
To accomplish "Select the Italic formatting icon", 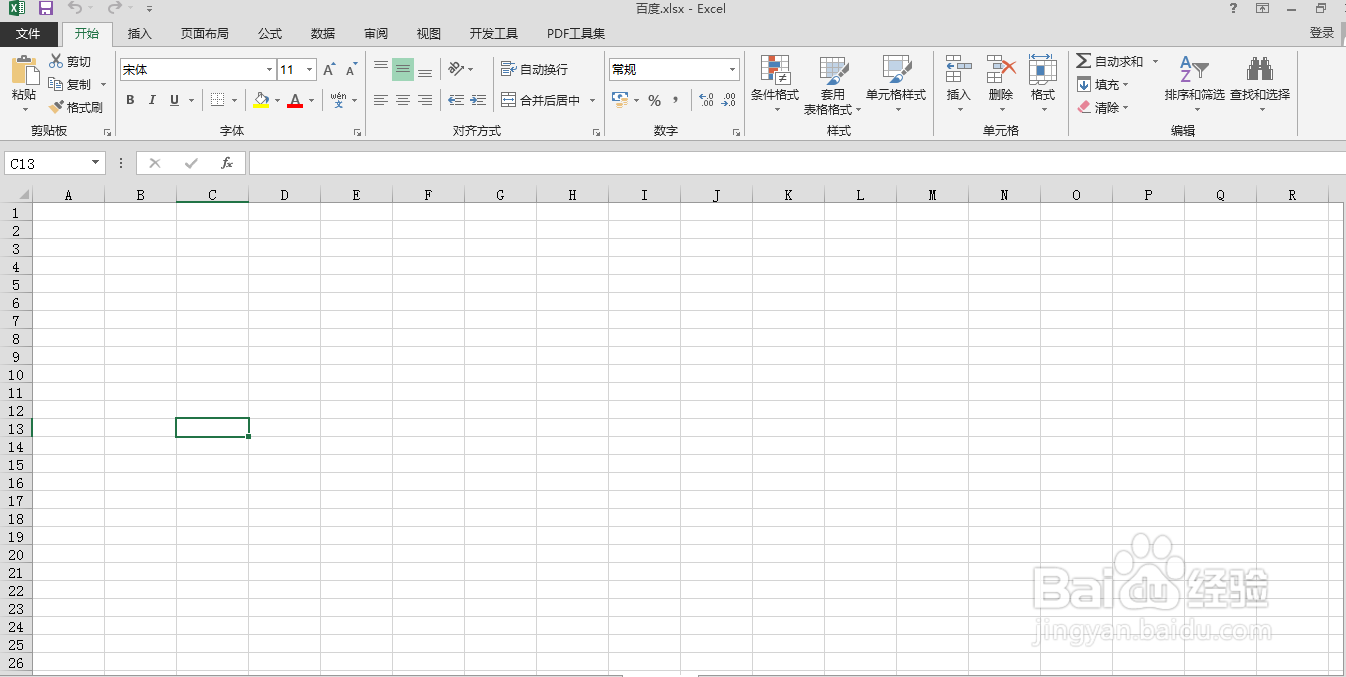I will [151, 100].
